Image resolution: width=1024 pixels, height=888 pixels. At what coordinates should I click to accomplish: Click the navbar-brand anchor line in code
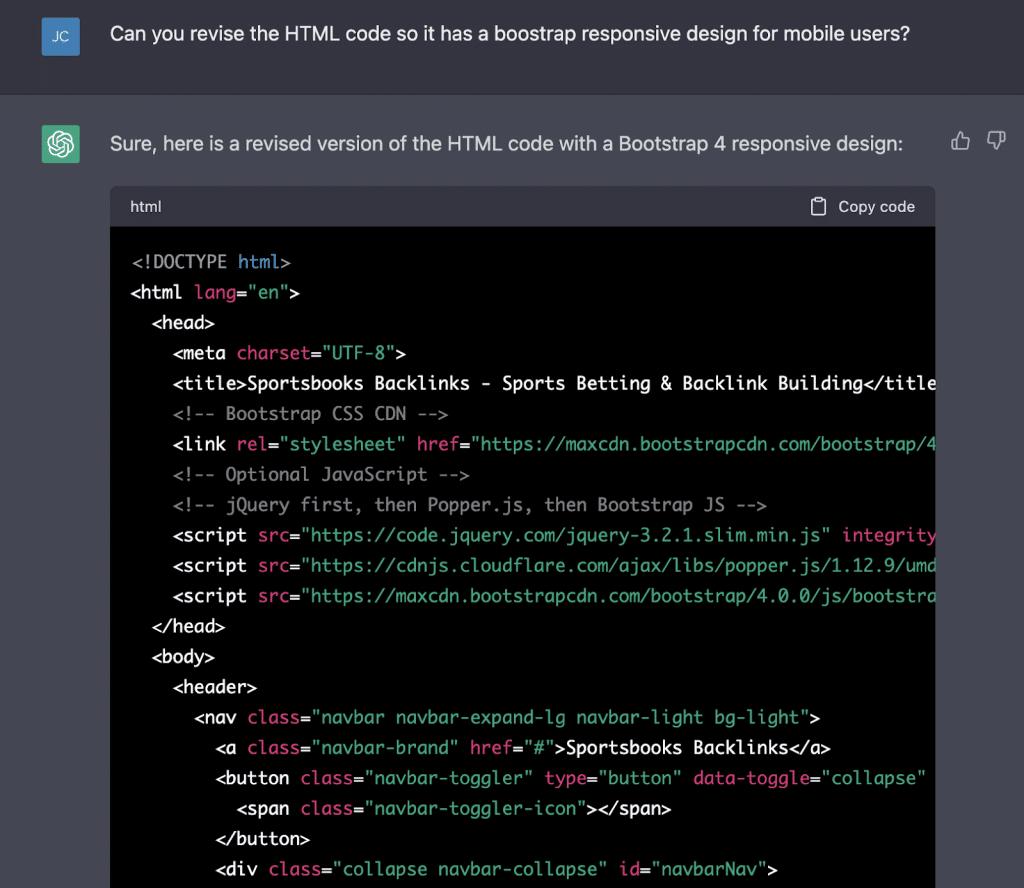pyautogui.click(x=522, y=747)
